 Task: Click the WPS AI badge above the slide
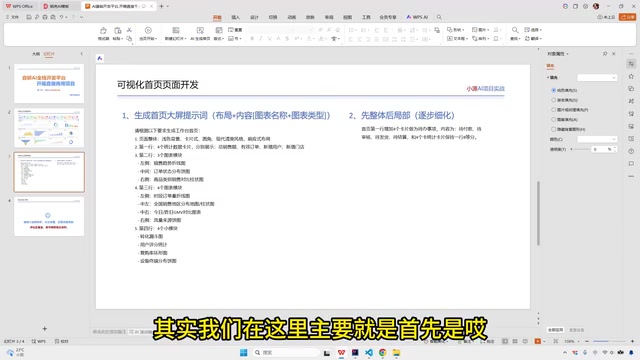click(x=100, y=58)
